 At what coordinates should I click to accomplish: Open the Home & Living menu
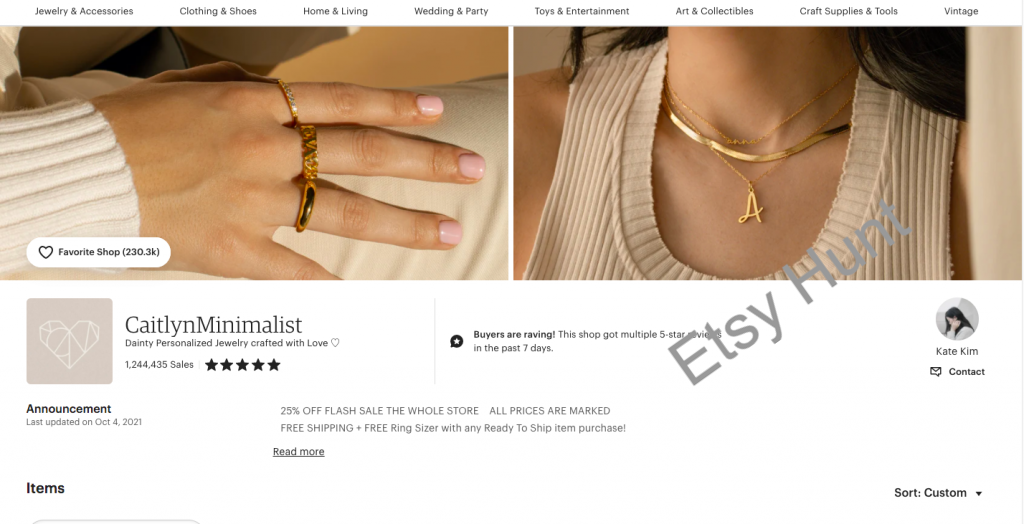[335, 11]
